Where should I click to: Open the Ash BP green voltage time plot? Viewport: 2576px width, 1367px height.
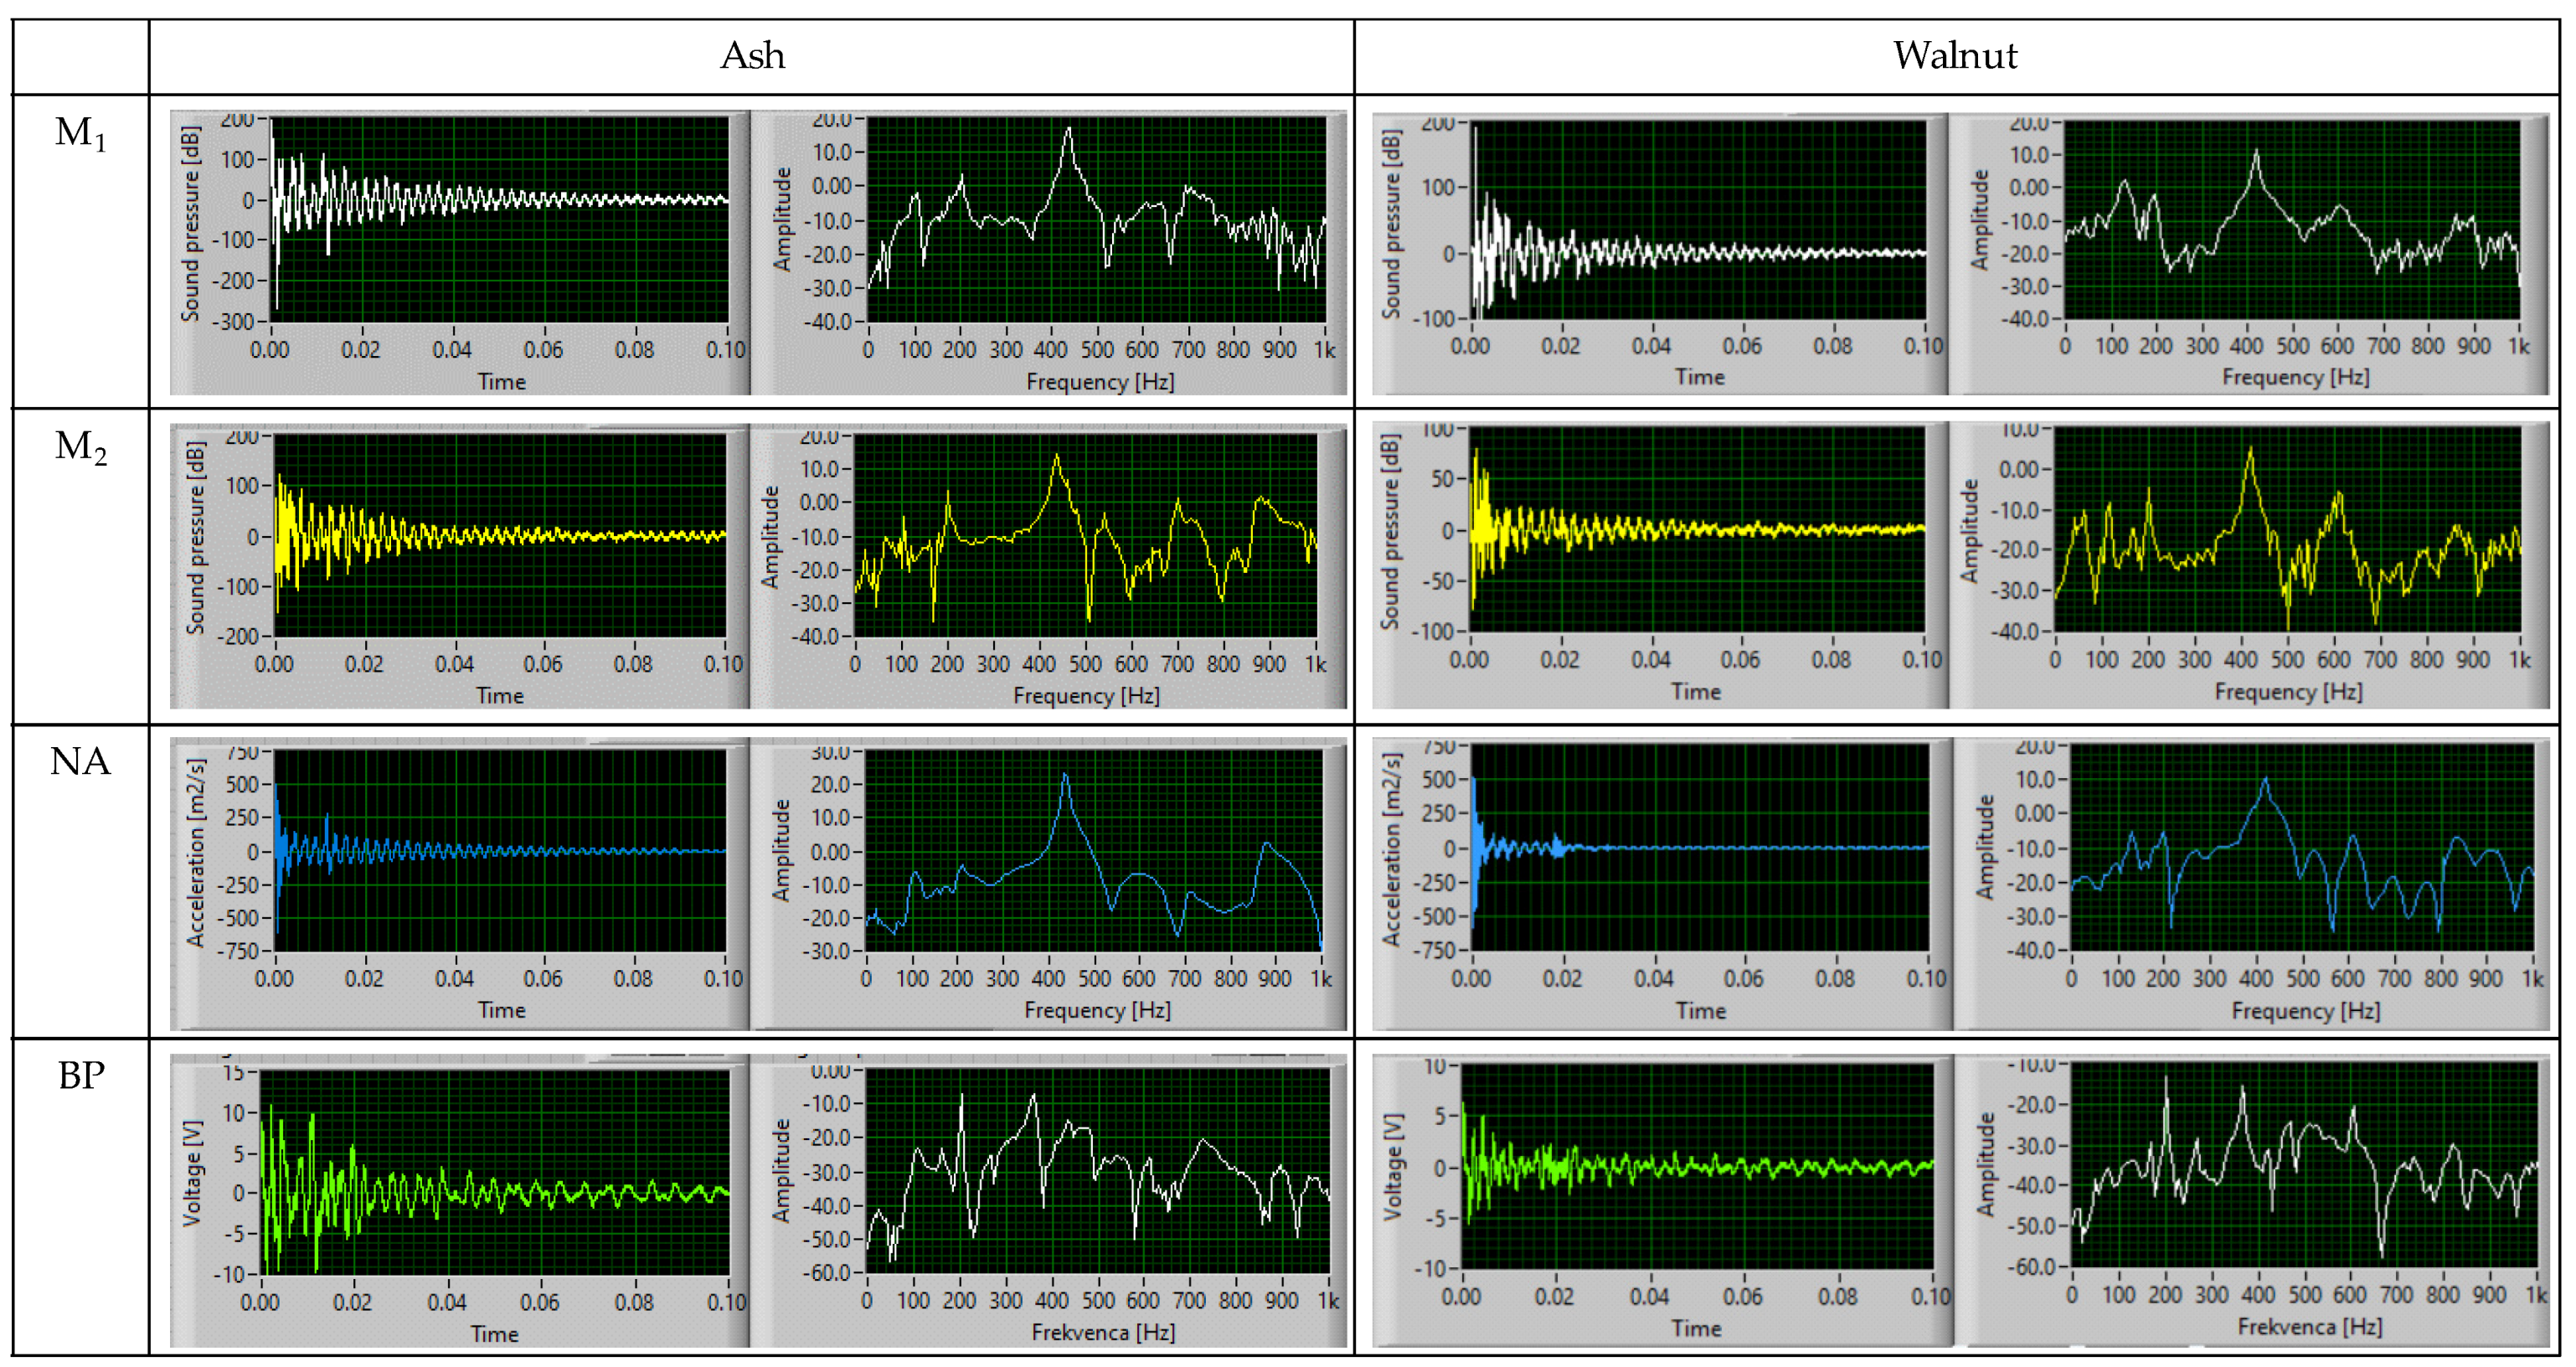pos(494,1172)
